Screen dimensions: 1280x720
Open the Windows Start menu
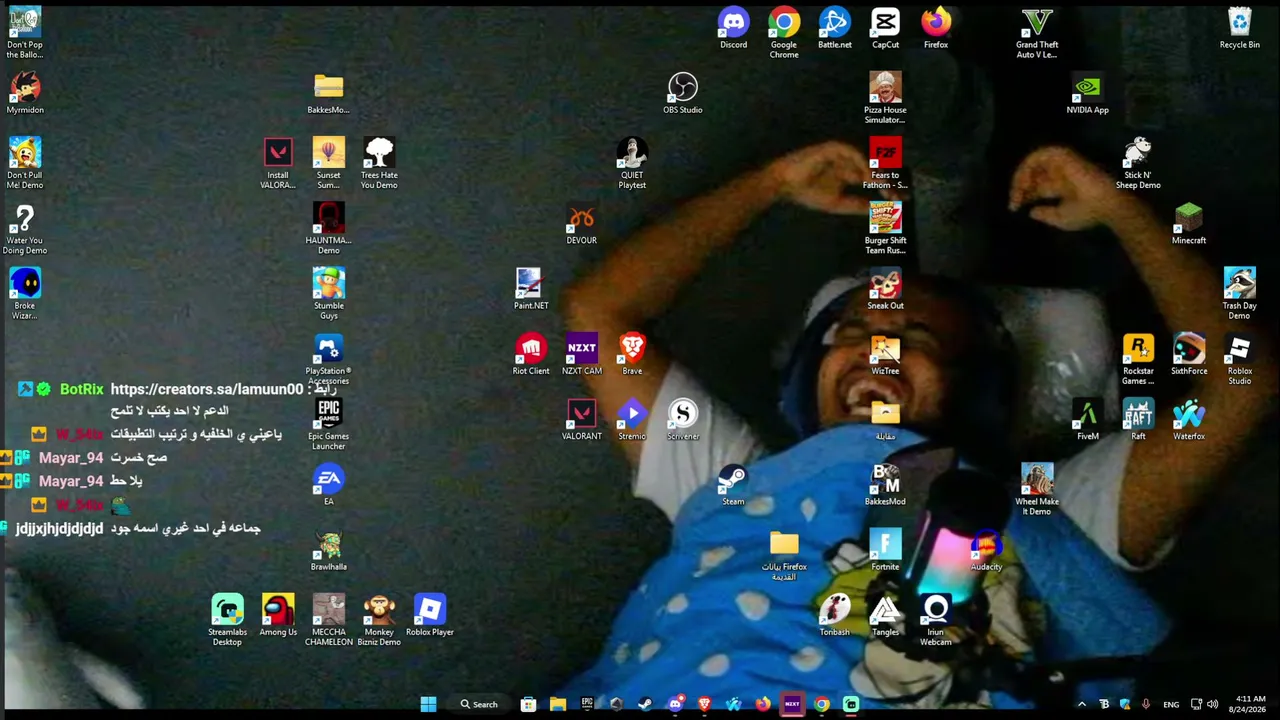pyautogui.click(x=428, y=704)
